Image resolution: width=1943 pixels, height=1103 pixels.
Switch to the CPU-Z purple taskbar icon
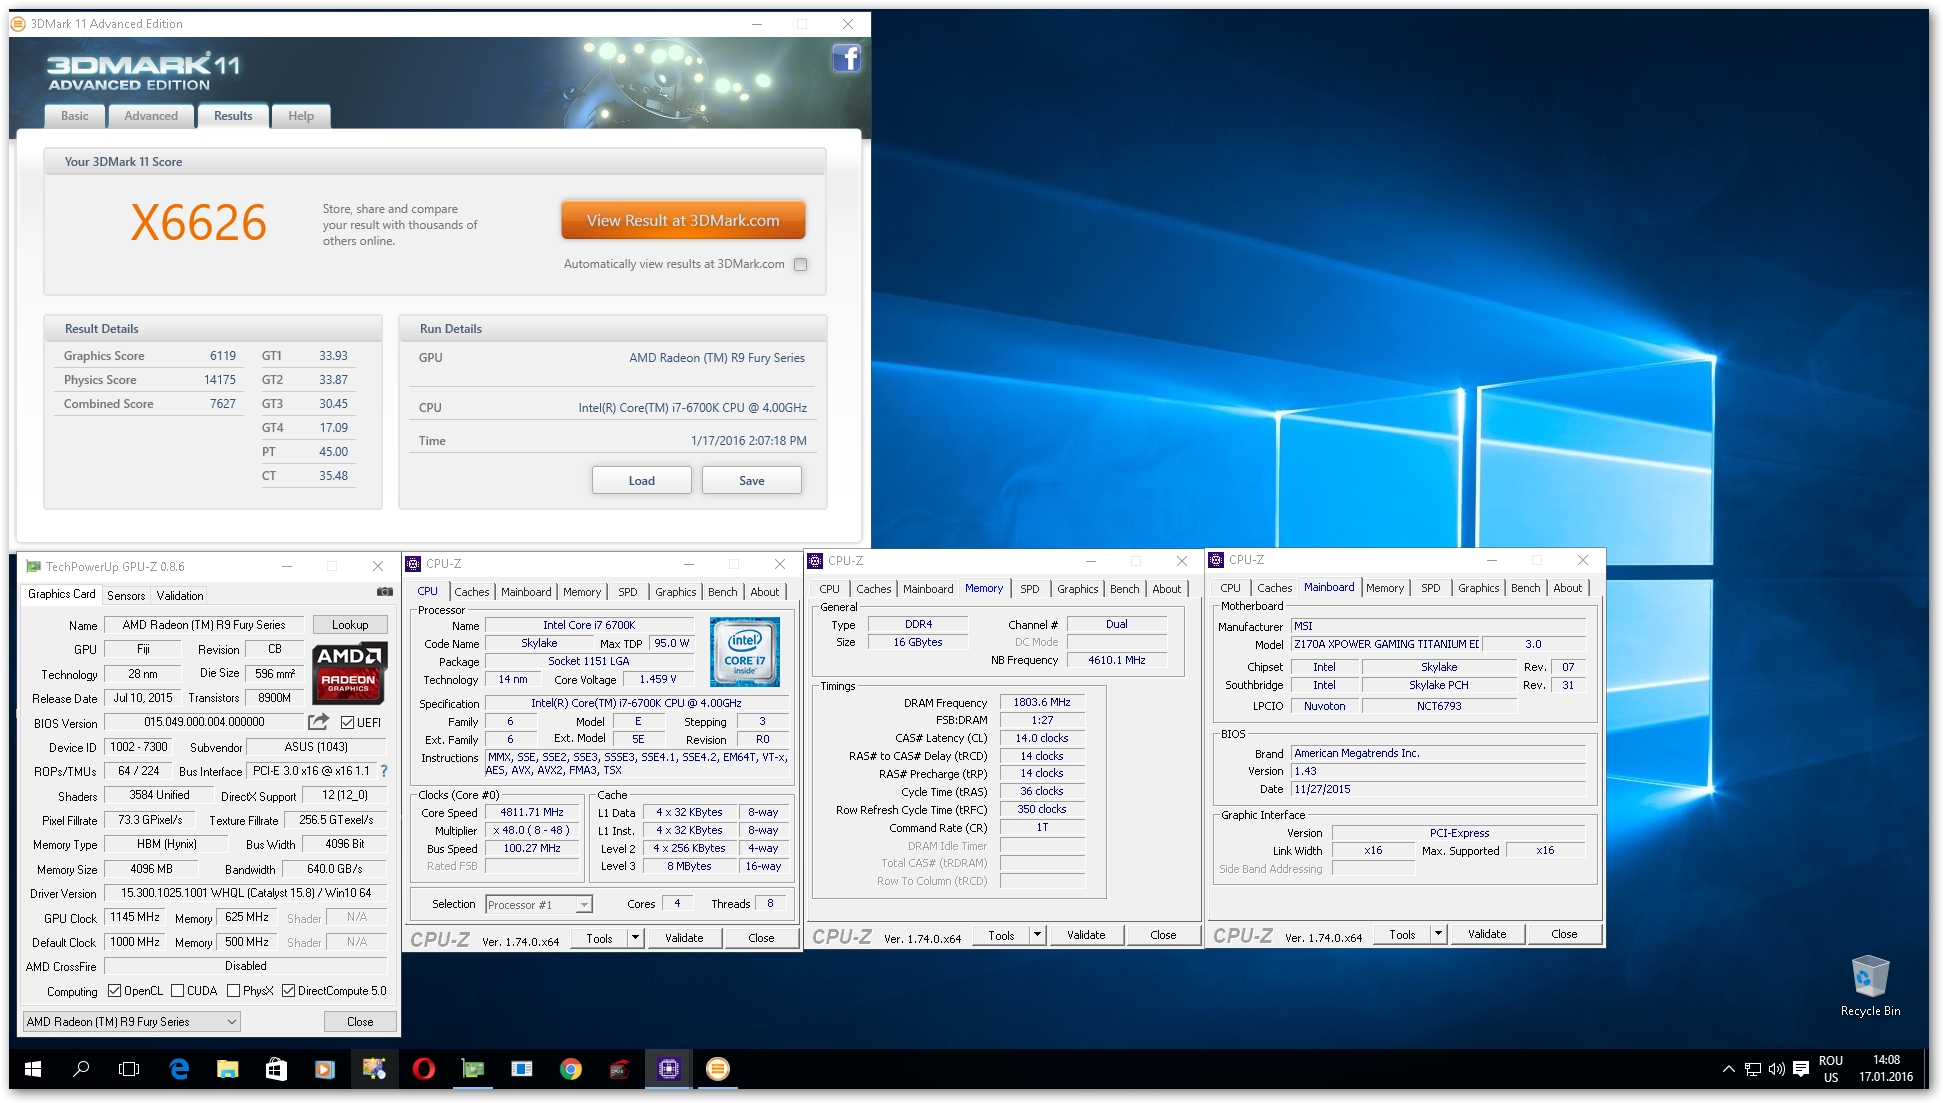pyautogui.click(x=668, y=1069)
